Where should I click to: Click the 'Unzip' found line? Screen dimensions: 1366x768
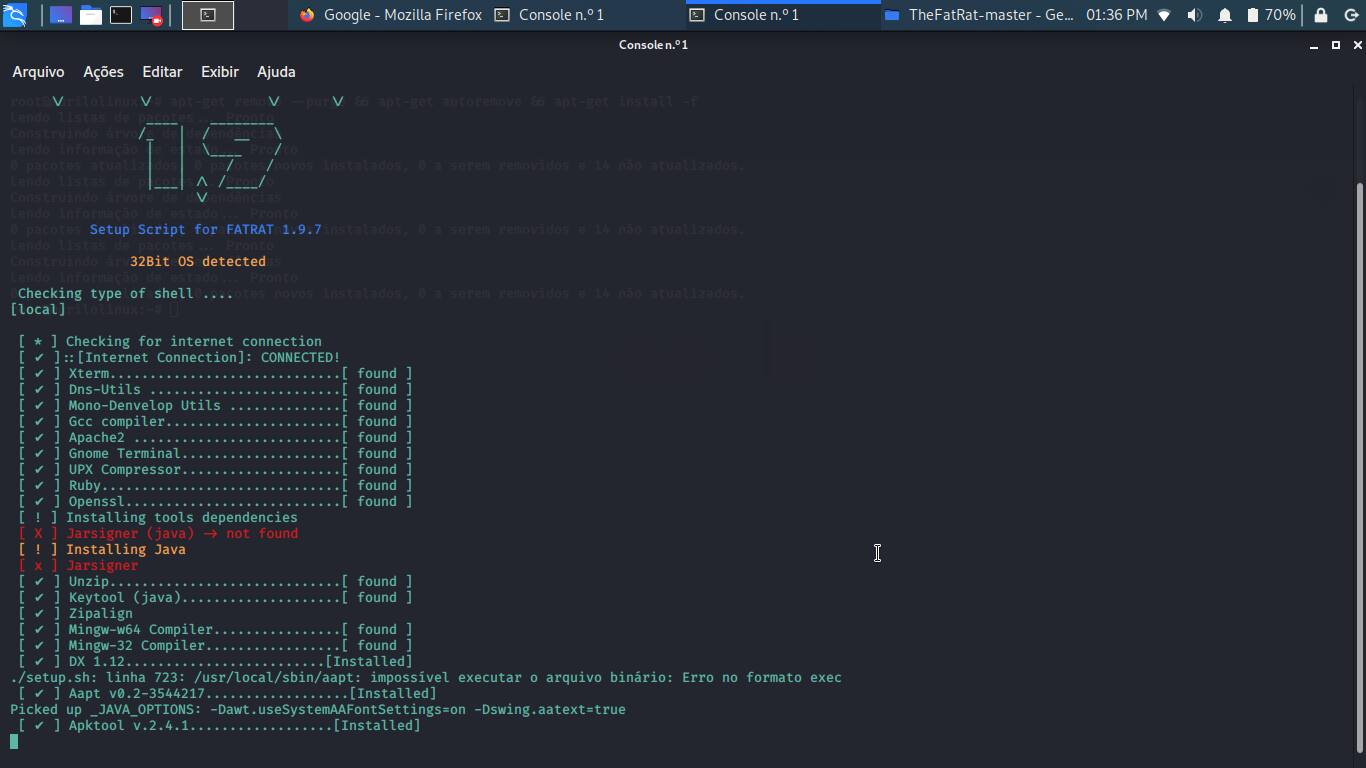click(x=215, y=581)
